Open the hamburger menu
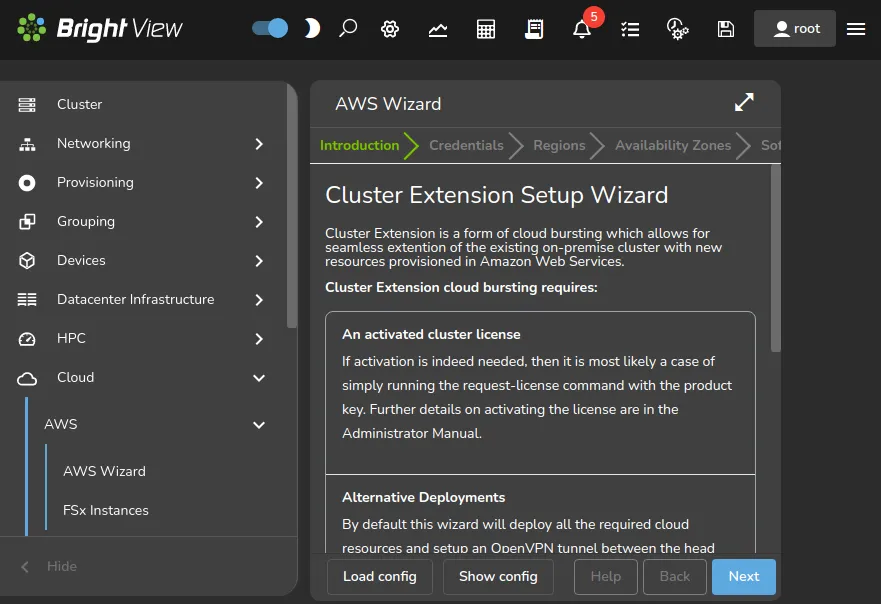Screen dimensions: 881x604 tap(856, 29)
